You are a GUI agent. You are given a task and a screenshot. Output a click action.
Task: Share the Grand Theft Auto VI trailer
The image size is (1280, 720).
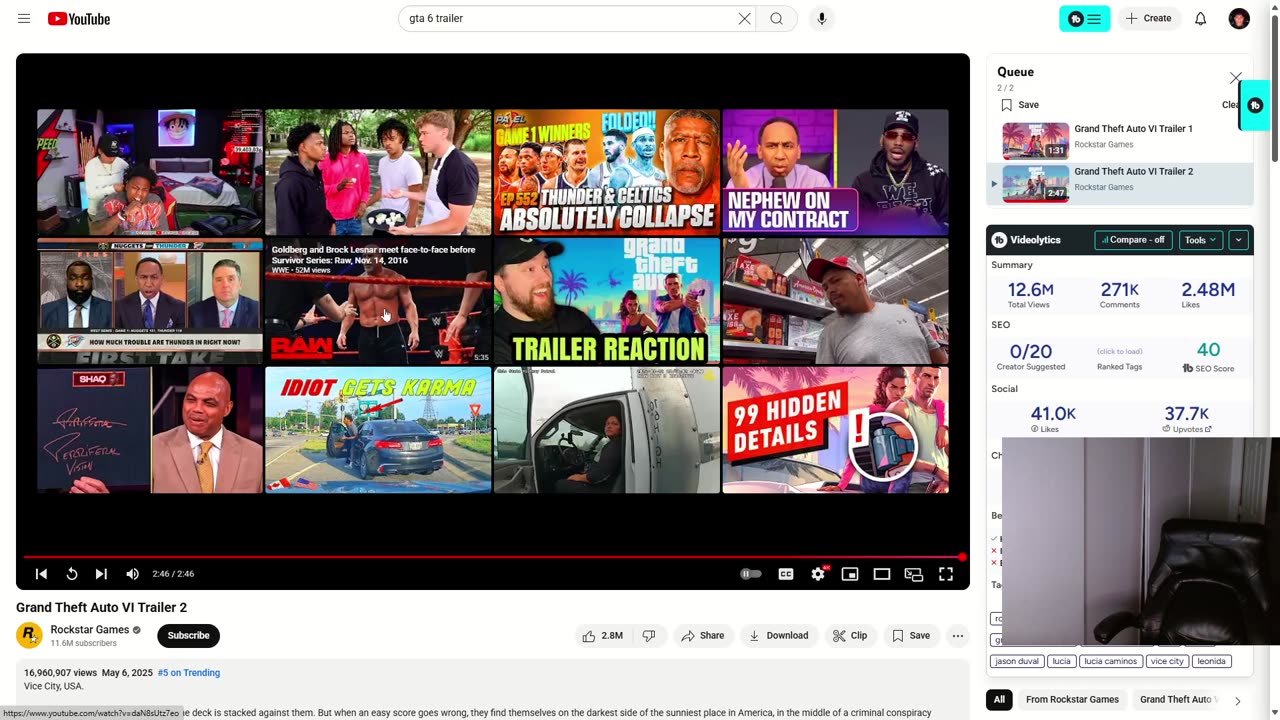coord(702,636)
